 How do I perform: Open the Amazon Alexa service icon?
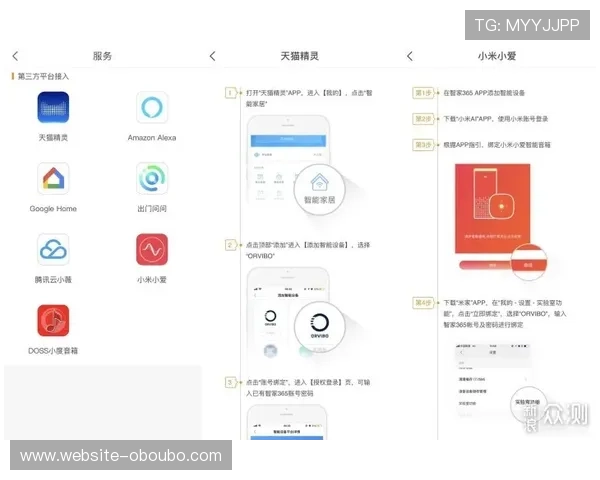(x=152, y=107)
